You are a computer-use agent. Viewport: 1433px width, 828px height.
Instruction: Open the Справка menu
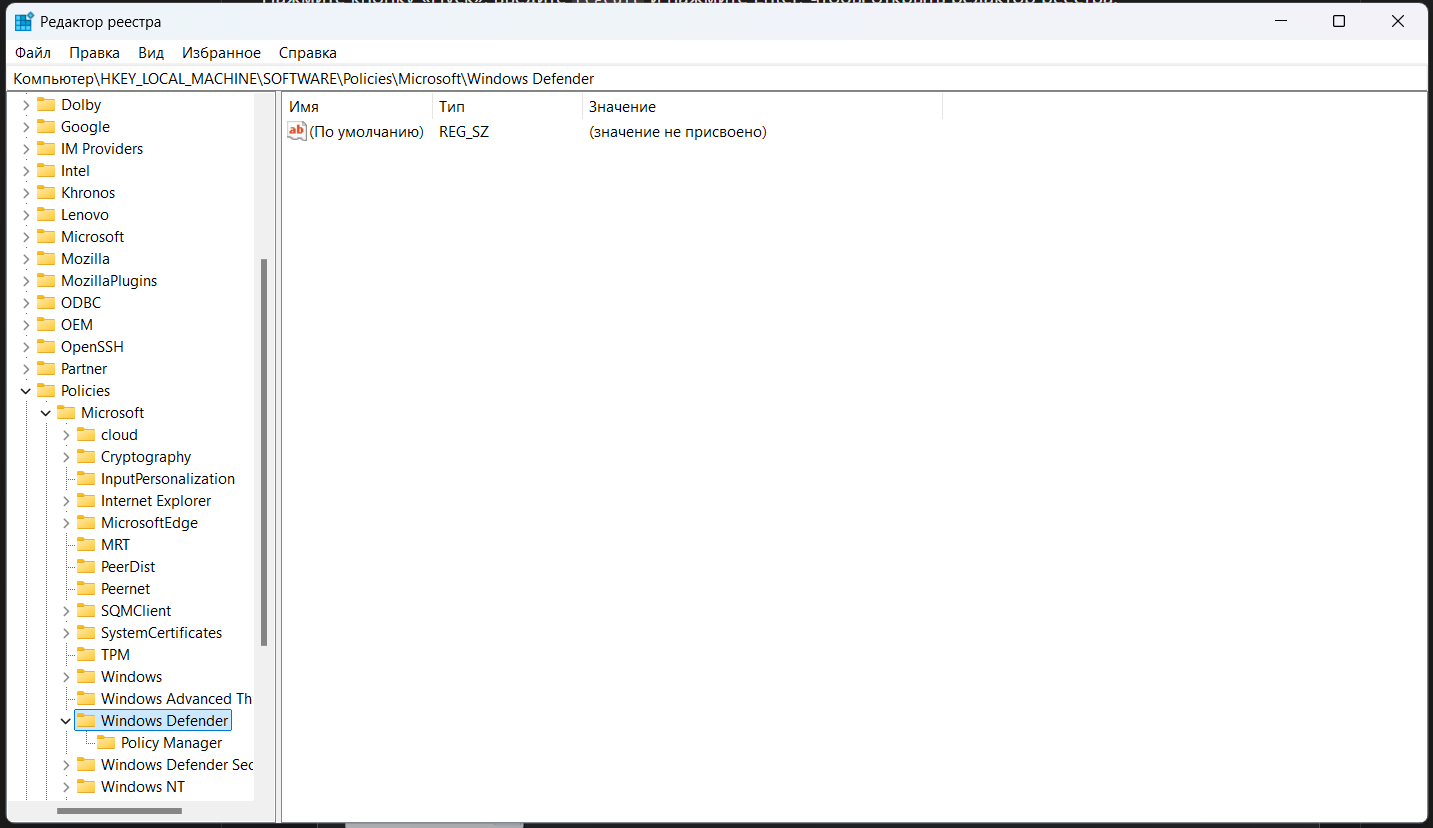pyautogui.click(x=308, y=53)
